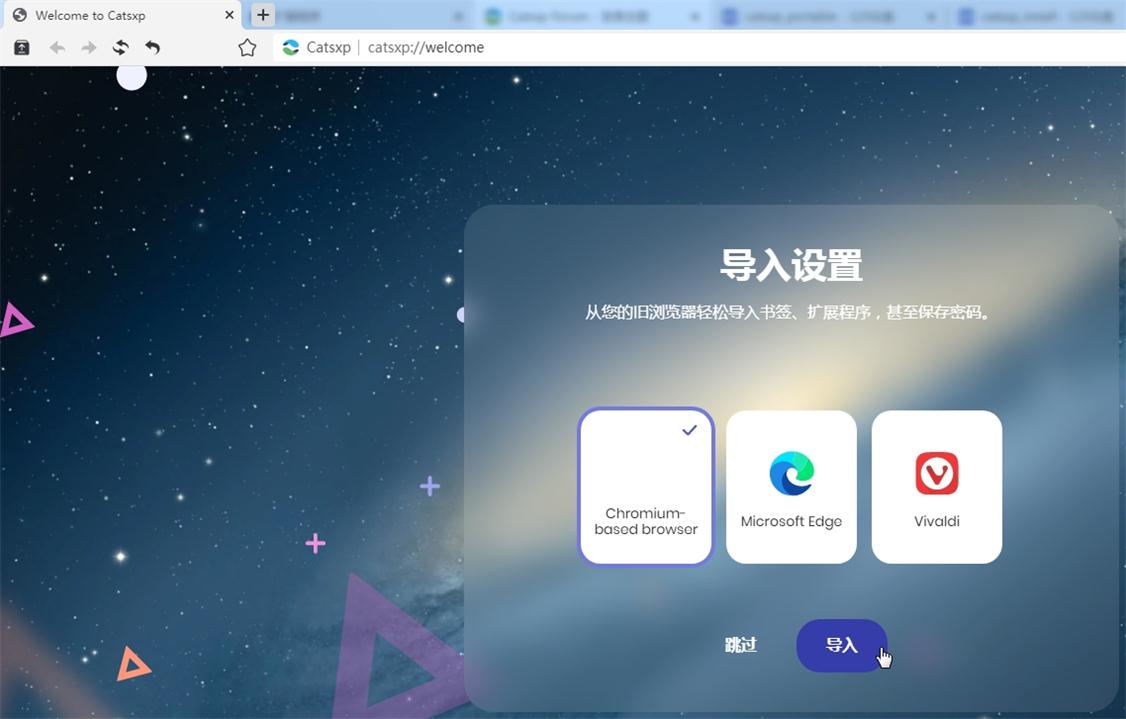Screen dimensions: 1126x719
Task: Click the red Vivaldi logo
Action: click(x=936, y=473)
